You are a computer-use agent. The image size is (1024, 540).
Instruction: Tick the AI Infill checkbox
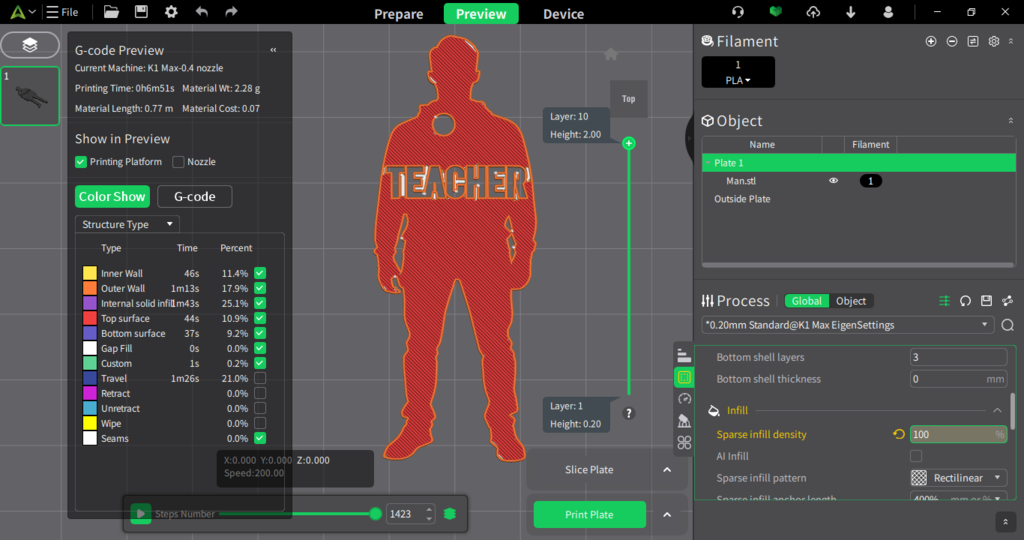[916, 456]
